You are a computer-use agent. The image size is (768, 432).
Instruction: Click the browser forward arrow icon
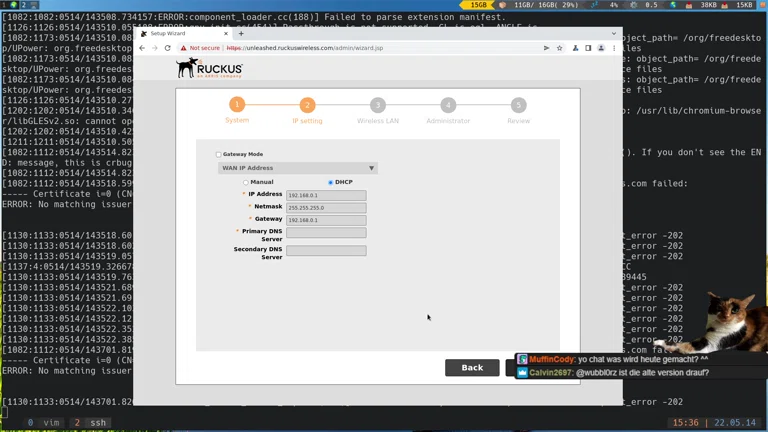pos(155,48)
